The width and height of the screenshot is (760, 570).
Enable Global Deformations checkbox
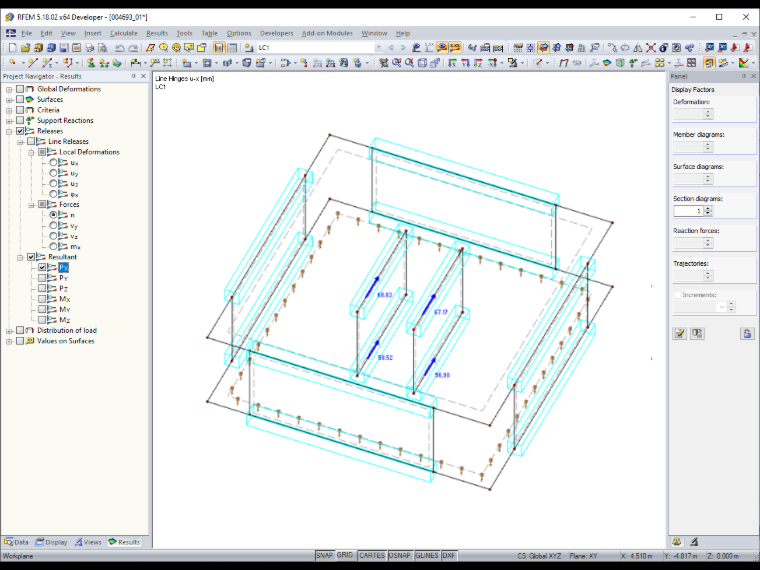pos(20,89)
